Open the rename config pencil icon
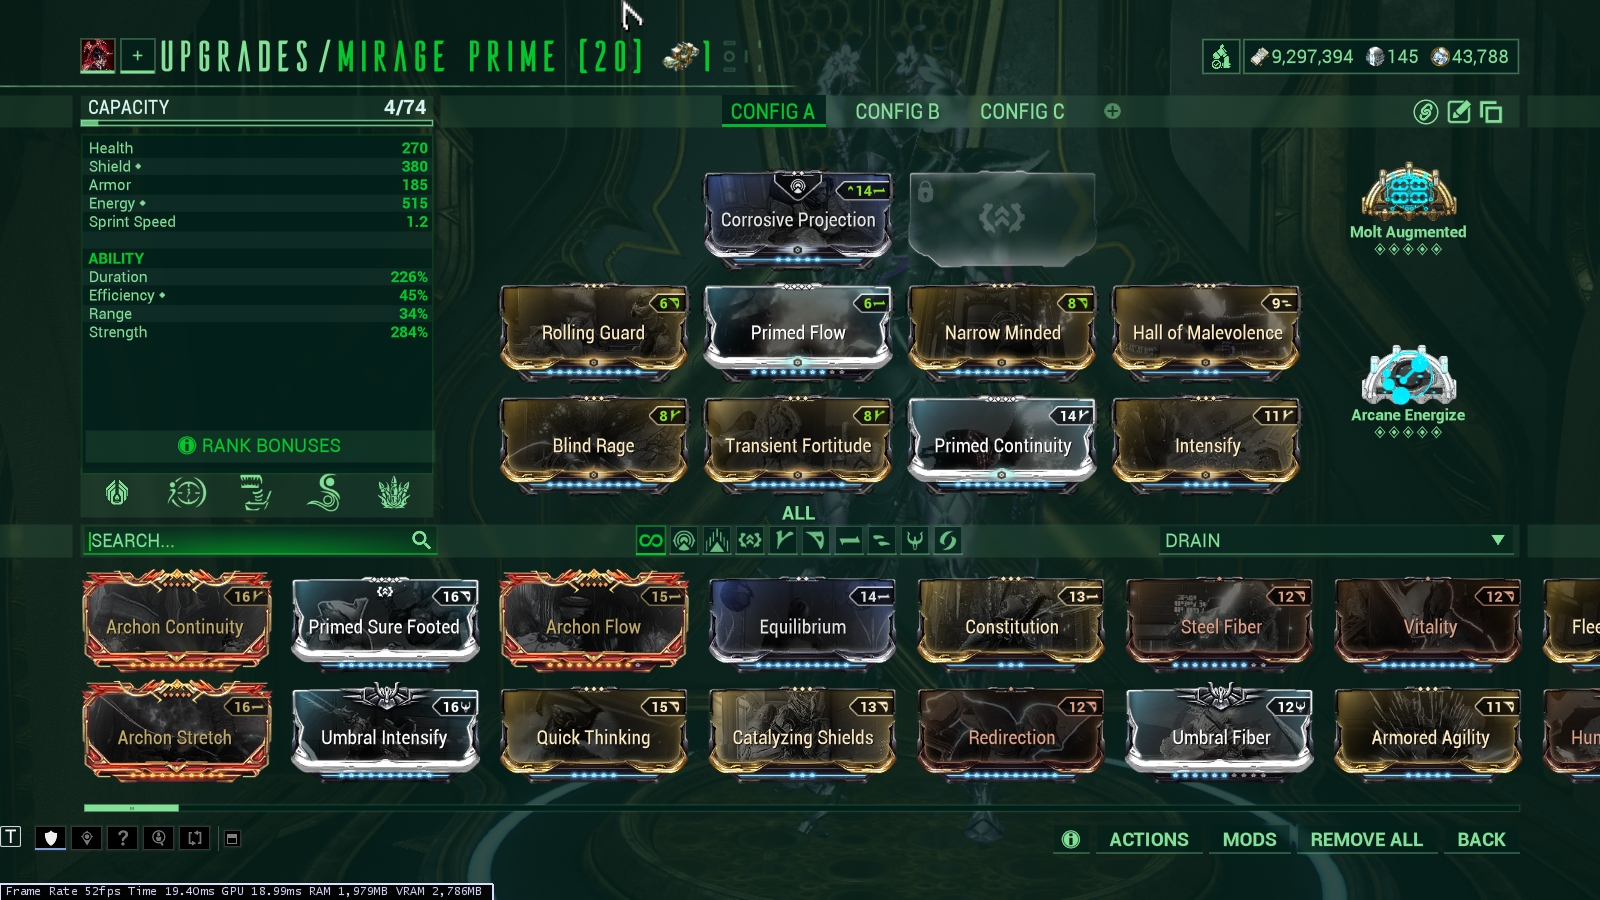The width and height of the screenshot is (1600, 900). [x=1459, y=112]
